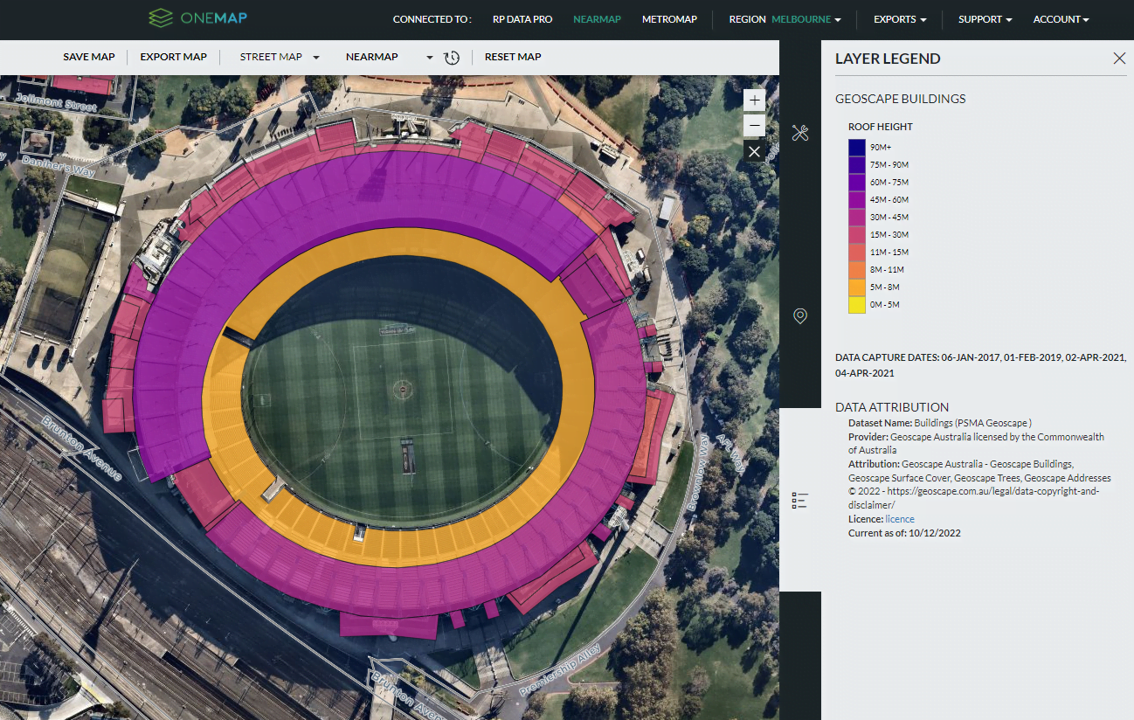Click the 90M+ roof height color swatch
This screenshot has height=720, width=1134.
857,147
